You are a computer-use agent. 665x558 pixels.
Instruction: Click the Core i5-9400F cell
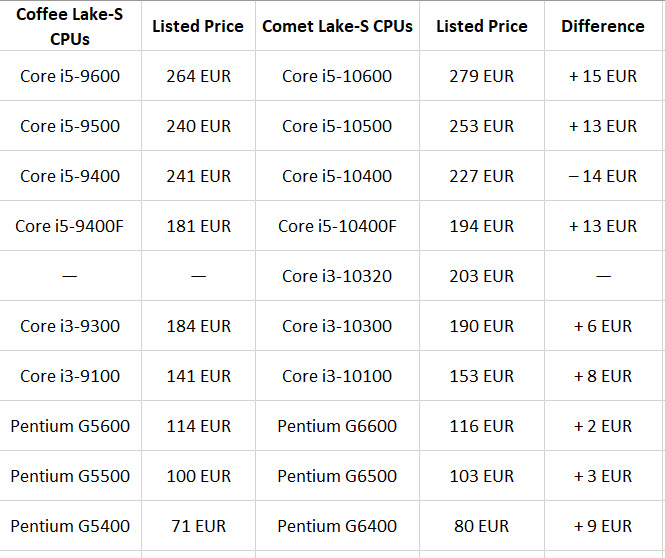[70, 226]
